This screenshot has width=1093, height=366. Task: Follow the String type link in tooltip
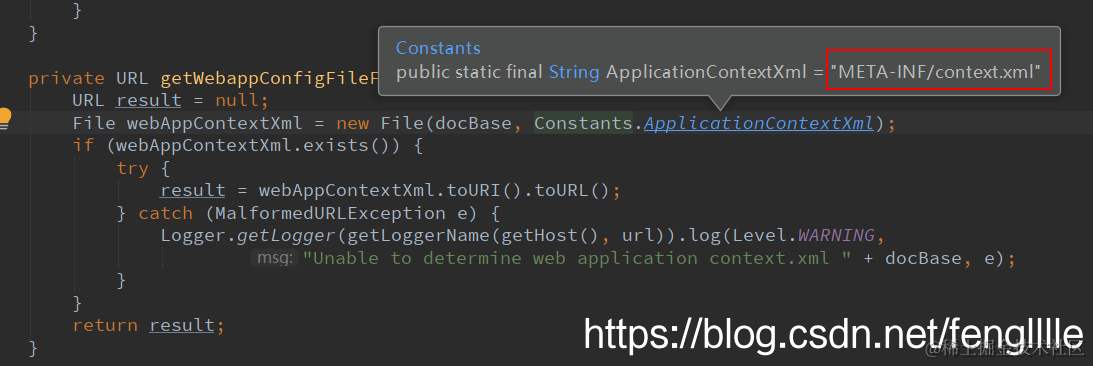pos(574,72)
